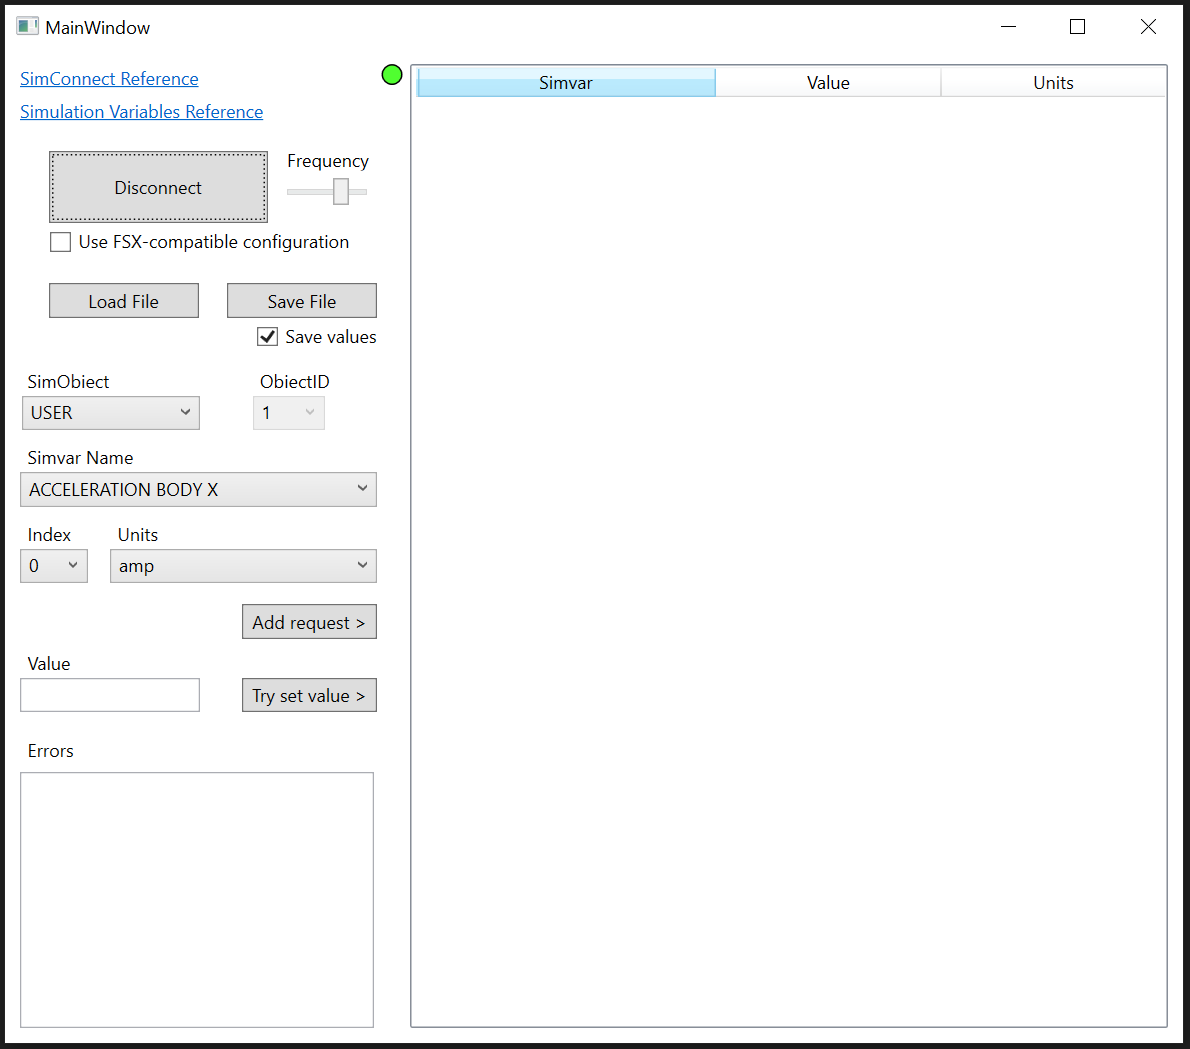Click Add request button
The image size is (1190, 1049).
tap(309, 621)
